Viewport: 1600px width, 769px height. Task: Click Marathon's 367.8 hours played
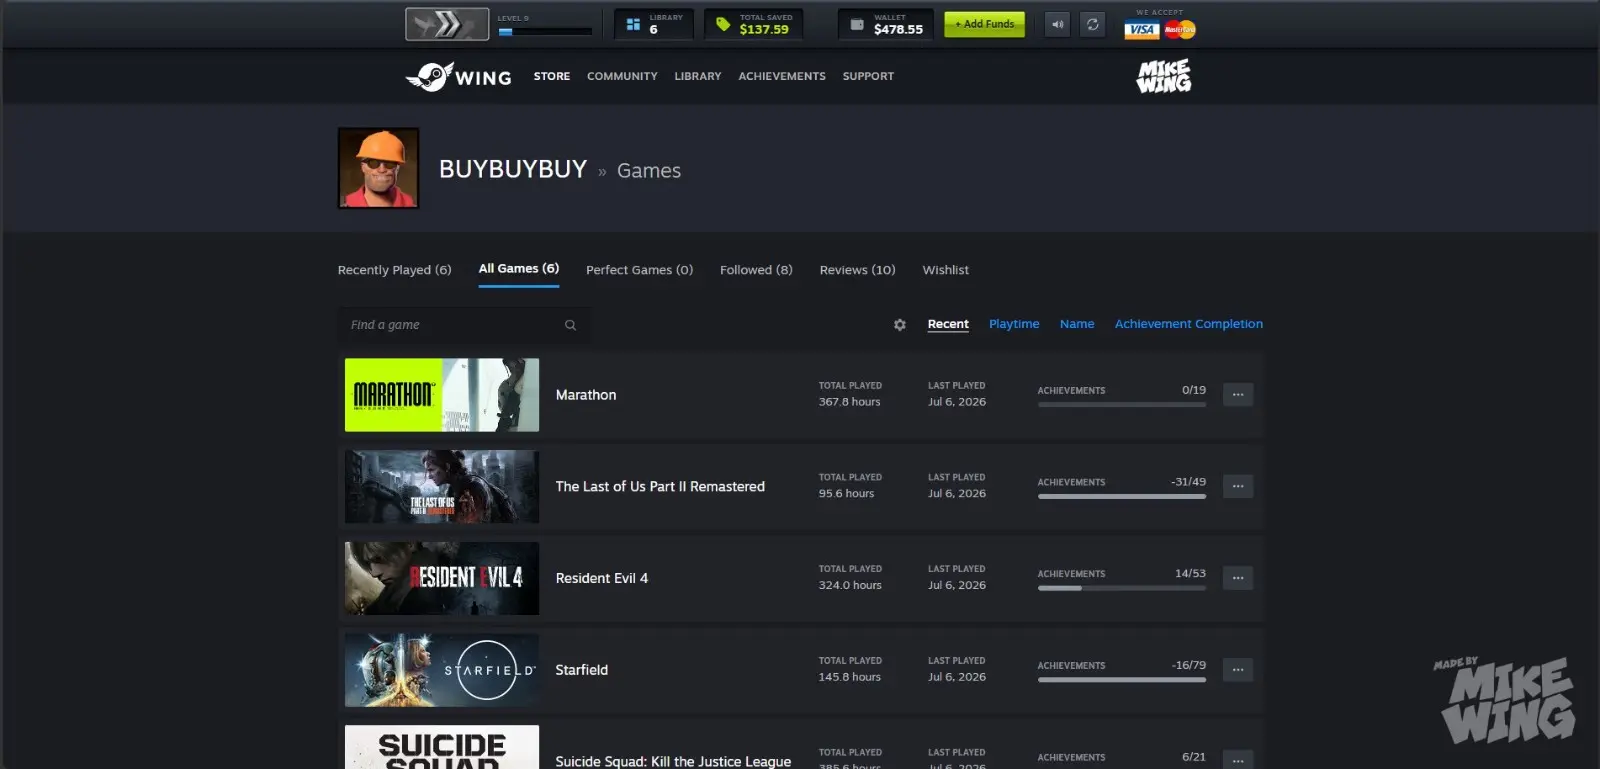coord(850,402)
